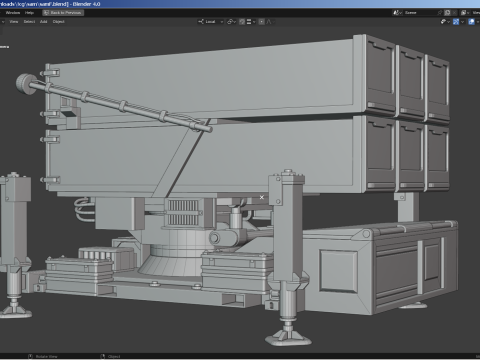
Task: Toggle proportional editing
Action: pyautogui.click(x=262, y=22)
